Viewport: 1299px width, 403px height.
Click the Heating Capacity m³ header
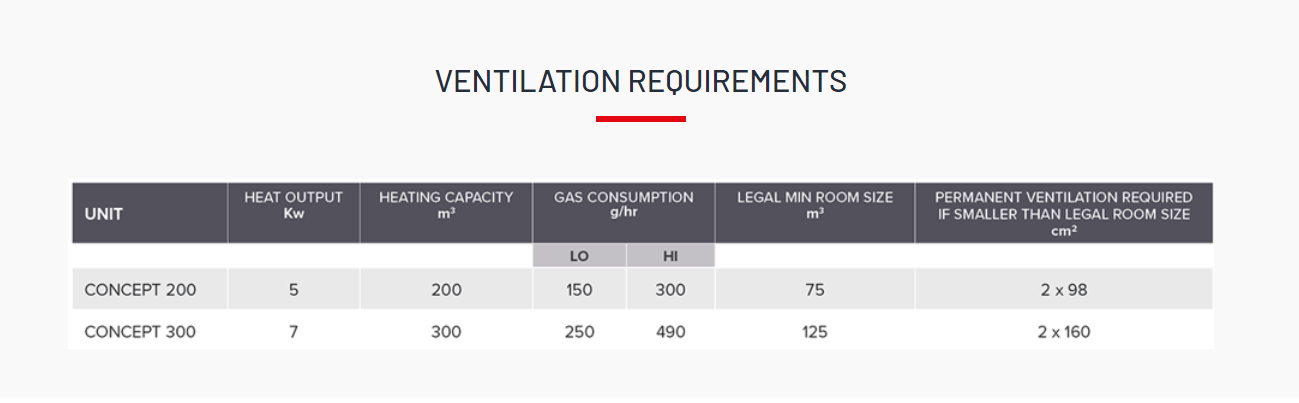(446, 205)
